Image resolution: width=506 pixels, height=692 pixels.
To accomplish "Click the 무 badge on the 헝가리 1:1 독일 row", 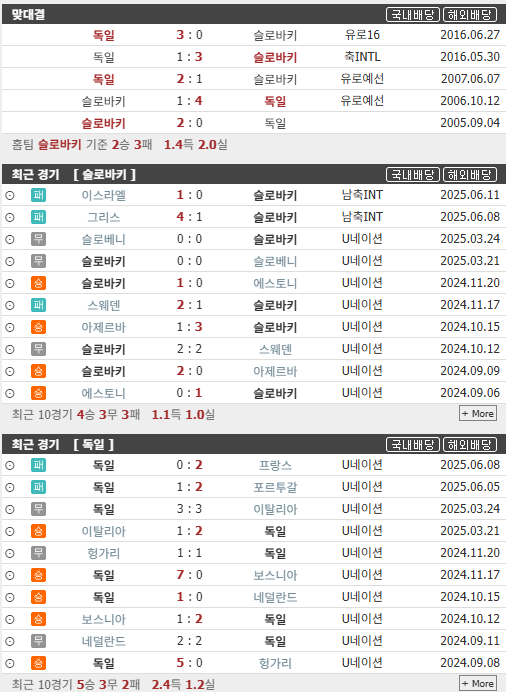I will (x=38, y=553).
